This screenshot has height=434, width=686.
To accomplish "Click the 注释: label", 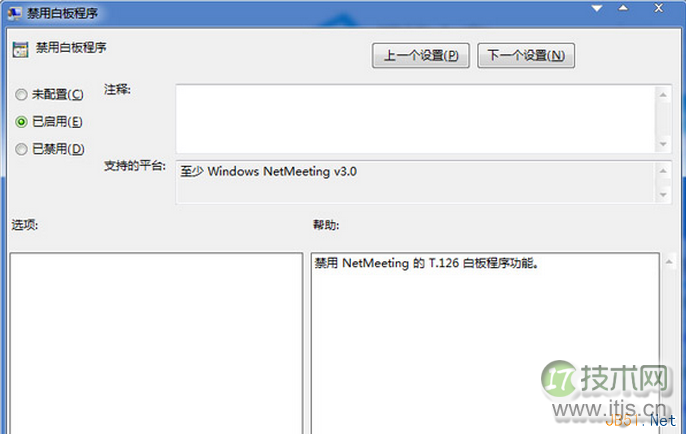I will [117, 90].
